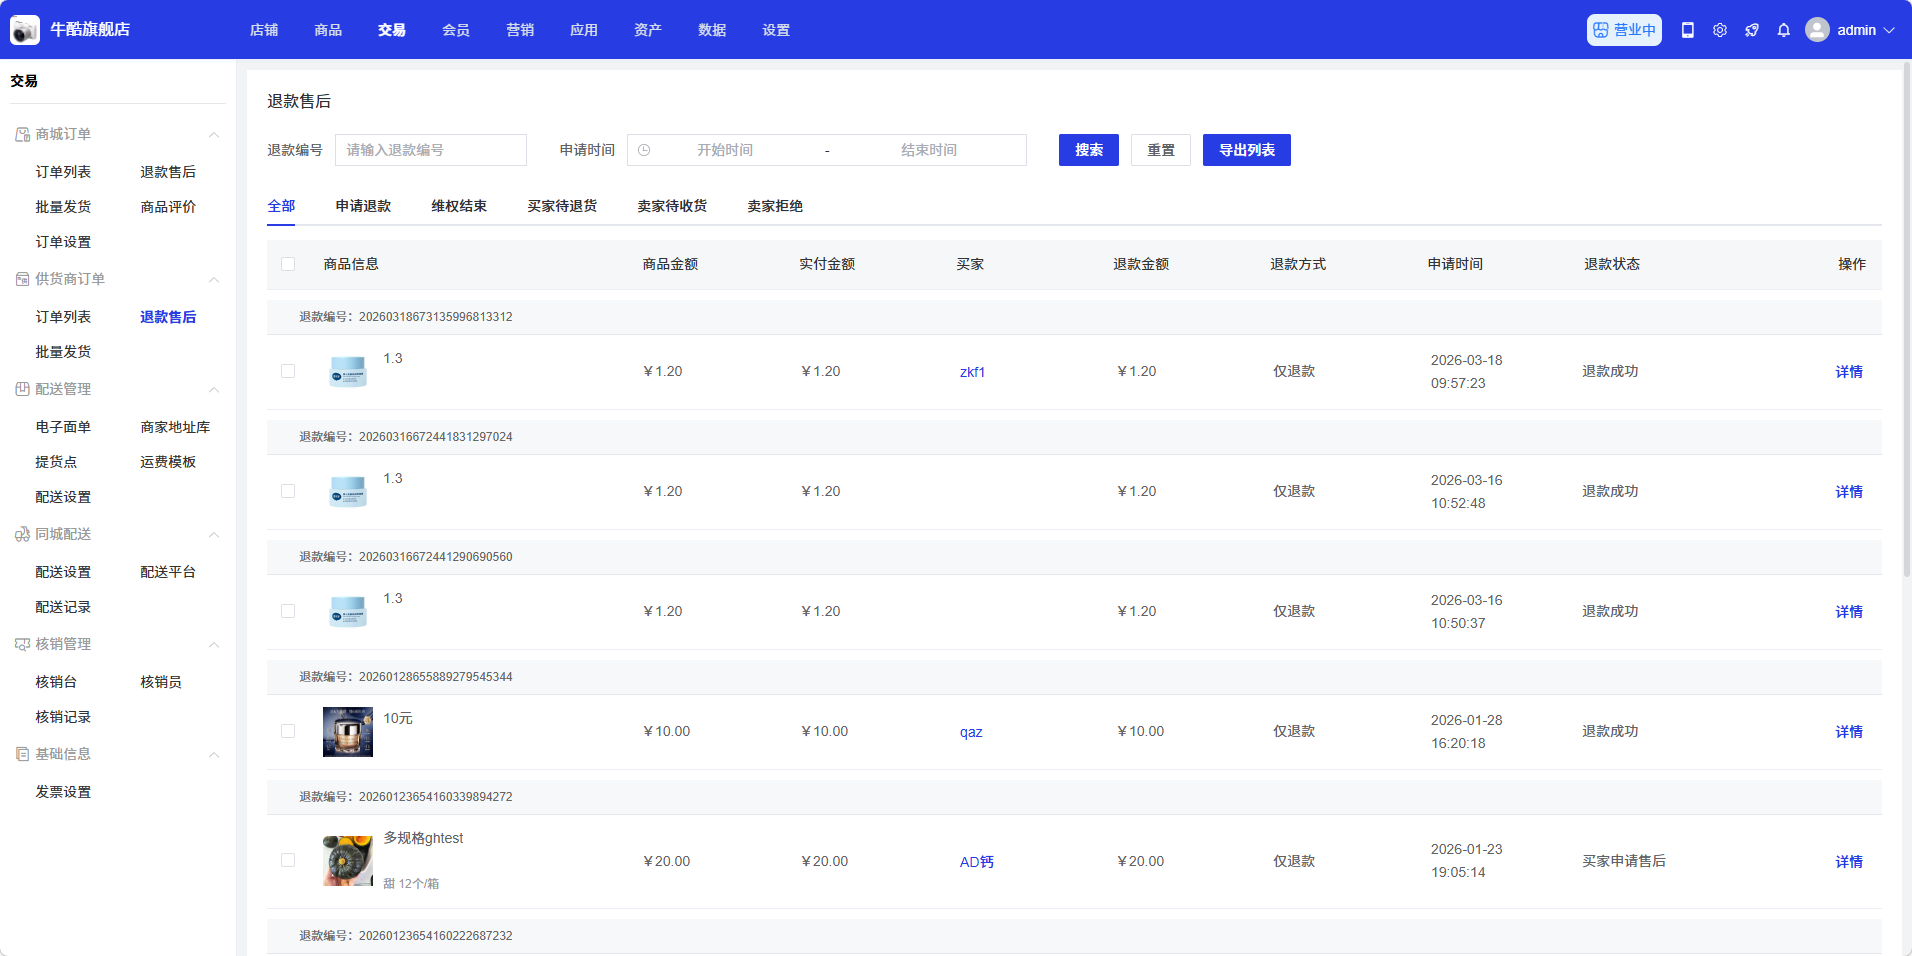Open notifications bell icon

pyautogui.click(x=1783, y=30)
